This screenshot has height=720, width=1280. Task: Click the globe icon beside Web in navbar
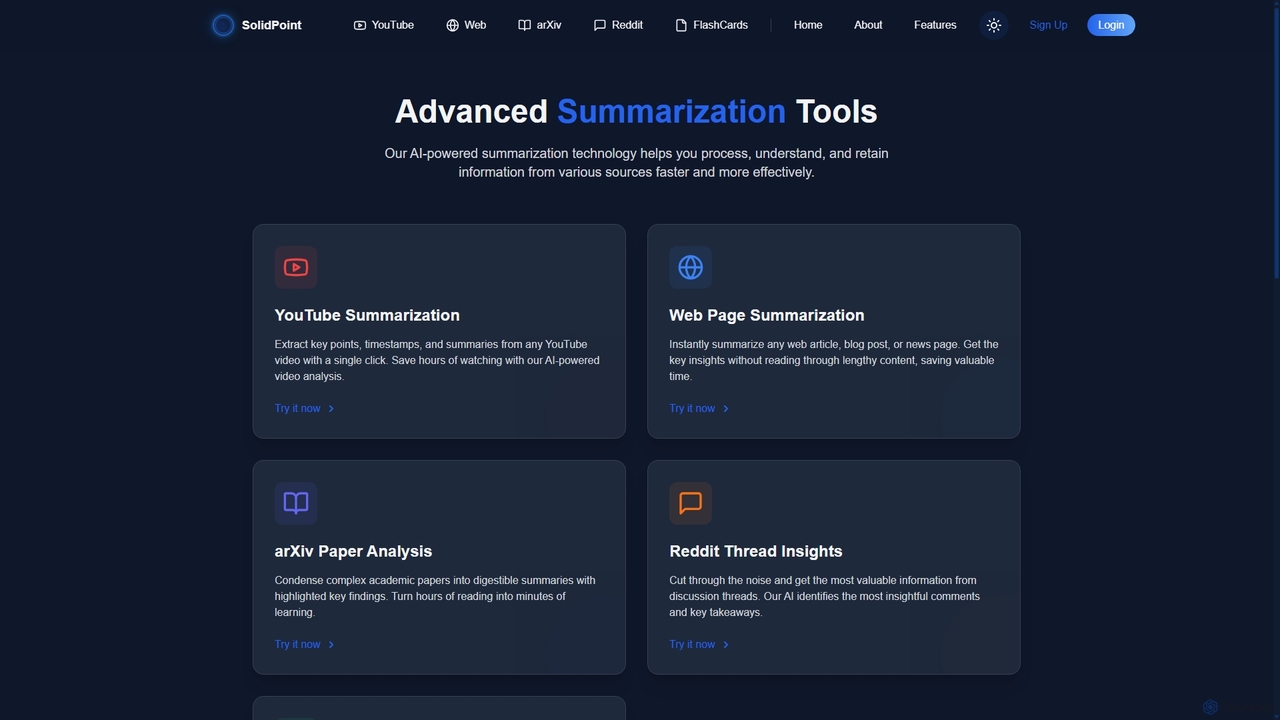pyautogui.click(x=452, y=25)
